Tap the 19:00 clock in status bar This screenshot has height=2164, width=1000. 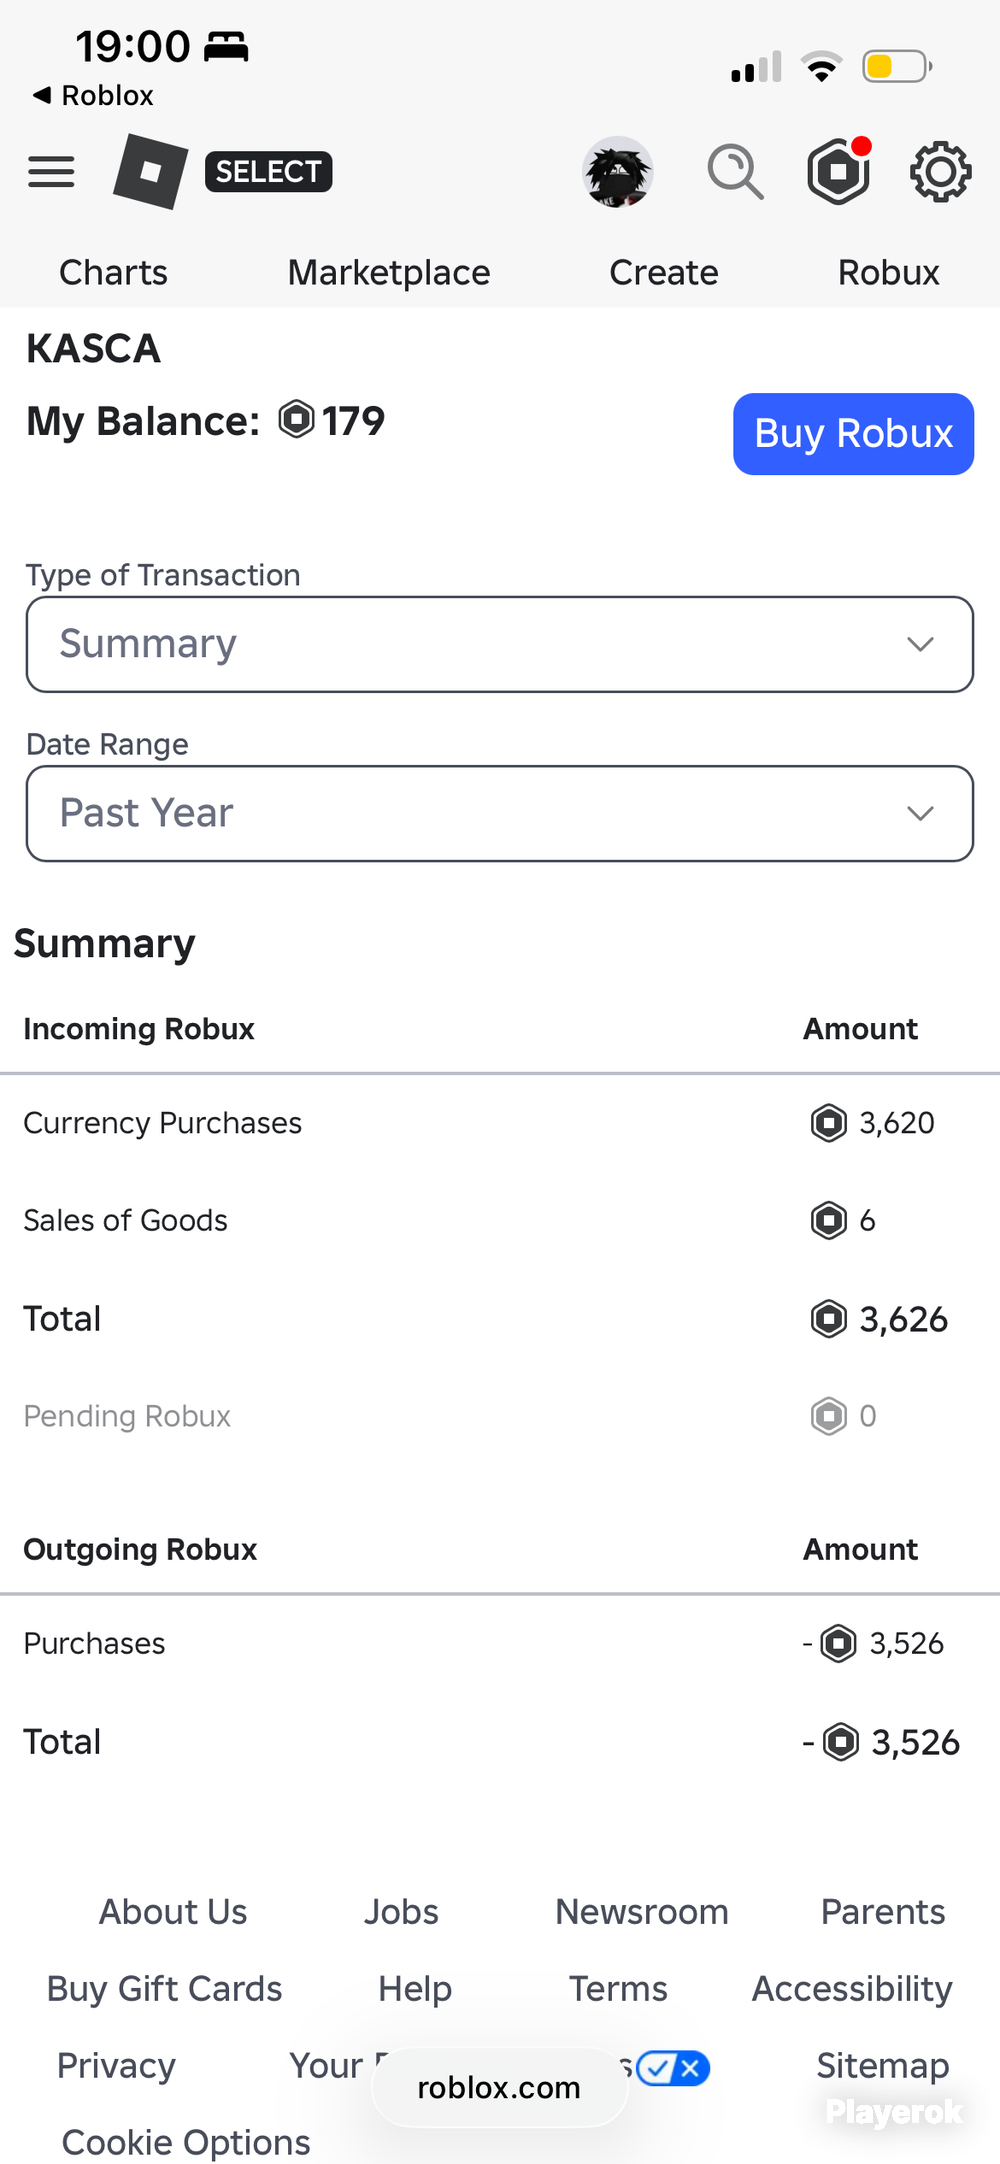tap(132, 46)
